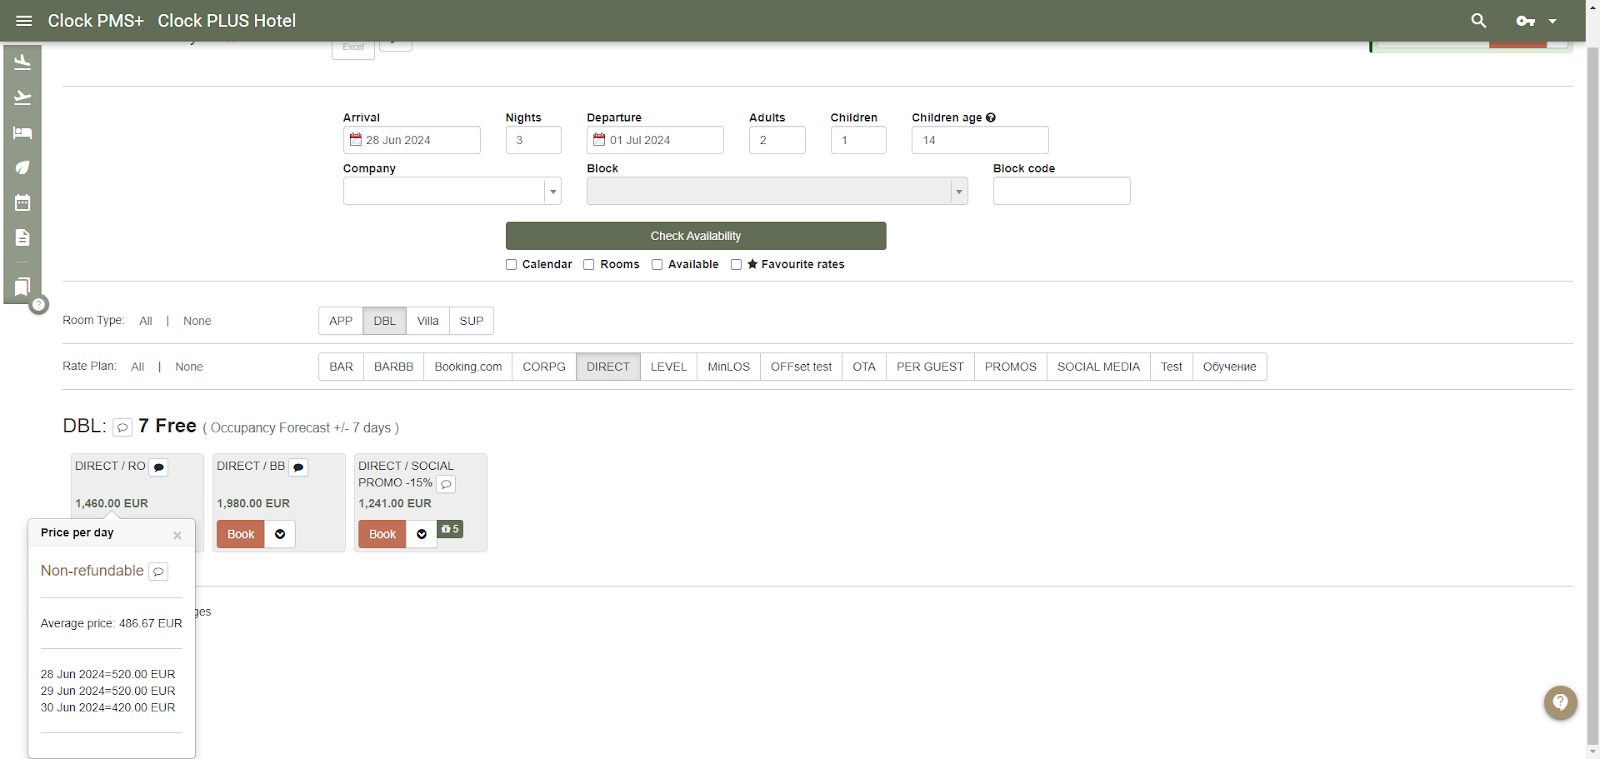Select the Booking.com rate plan tab
Viewport: 1600px width, 759px height.
[x=468, y=367]
